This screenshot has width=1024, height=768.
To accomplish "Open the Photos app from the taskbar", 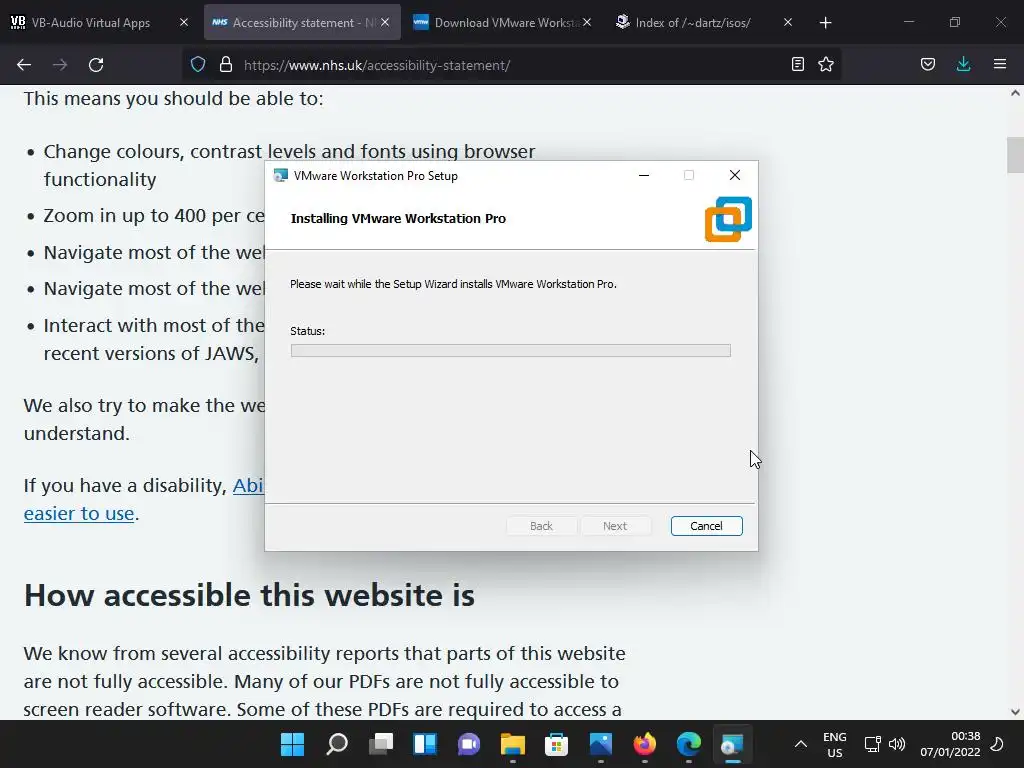I will 601,744.
